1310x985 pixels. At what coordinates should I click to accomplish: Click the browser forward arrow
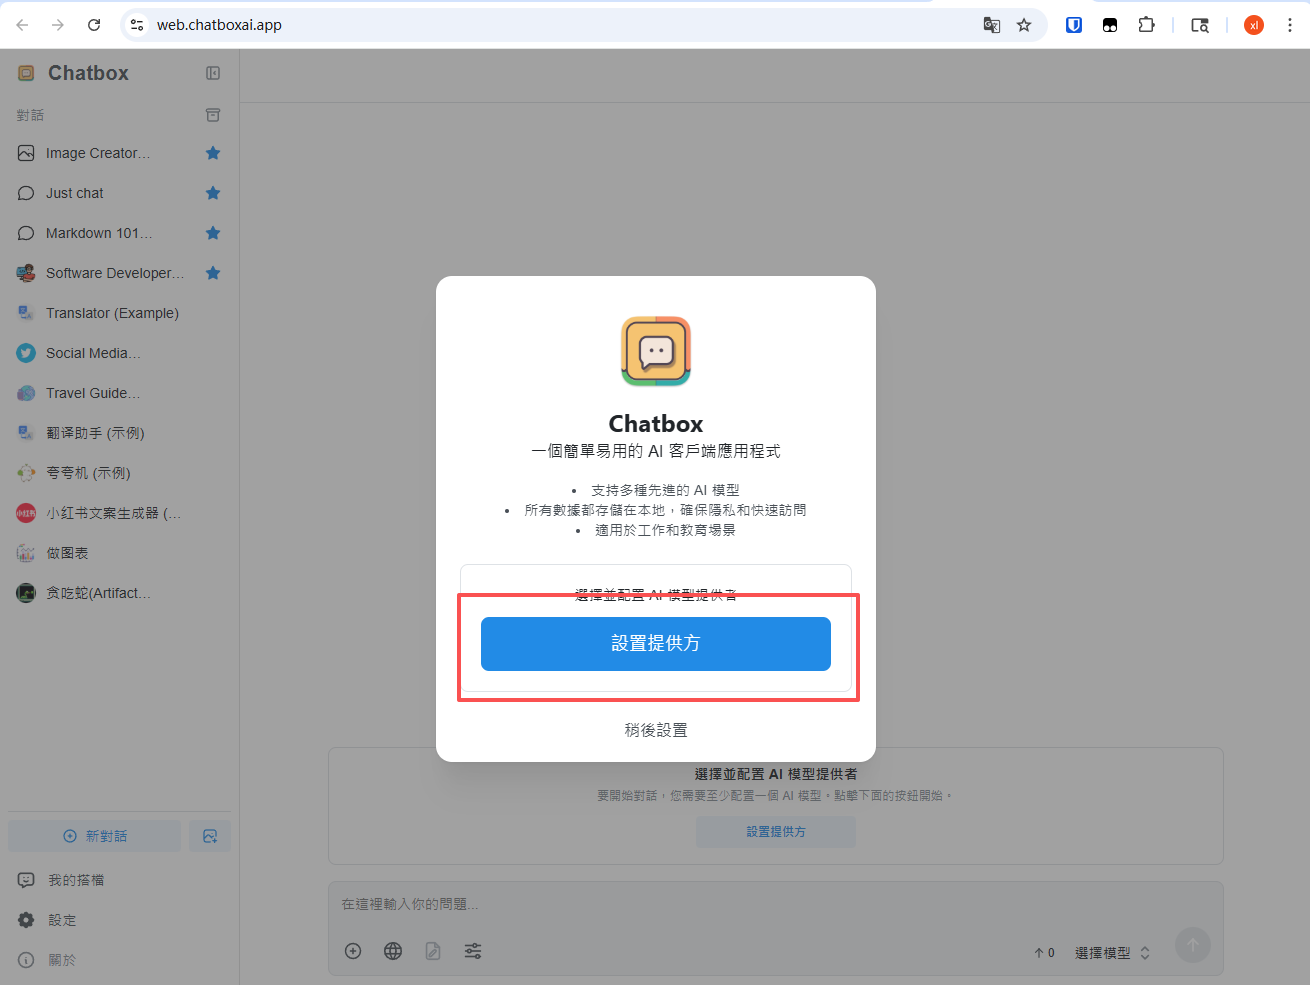[x=58, y=25]
